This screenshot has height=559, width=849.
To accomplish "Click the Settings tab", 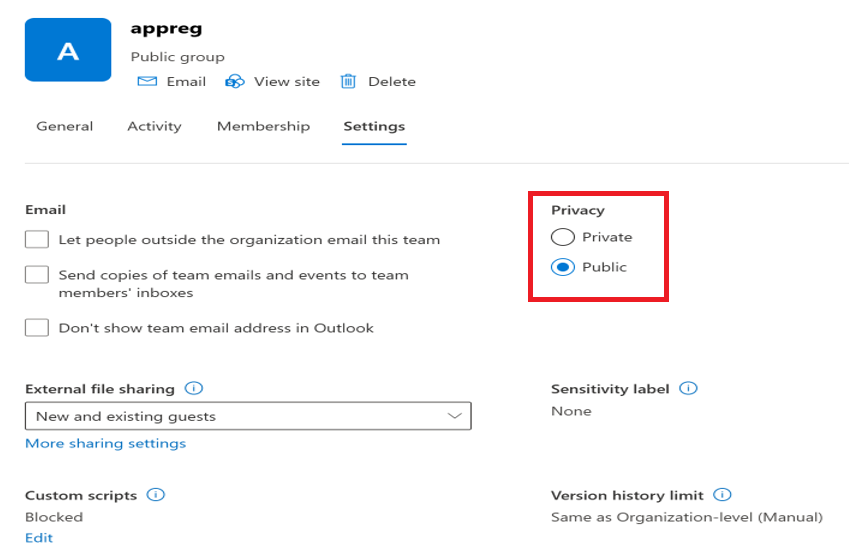I will coord(374,127).
